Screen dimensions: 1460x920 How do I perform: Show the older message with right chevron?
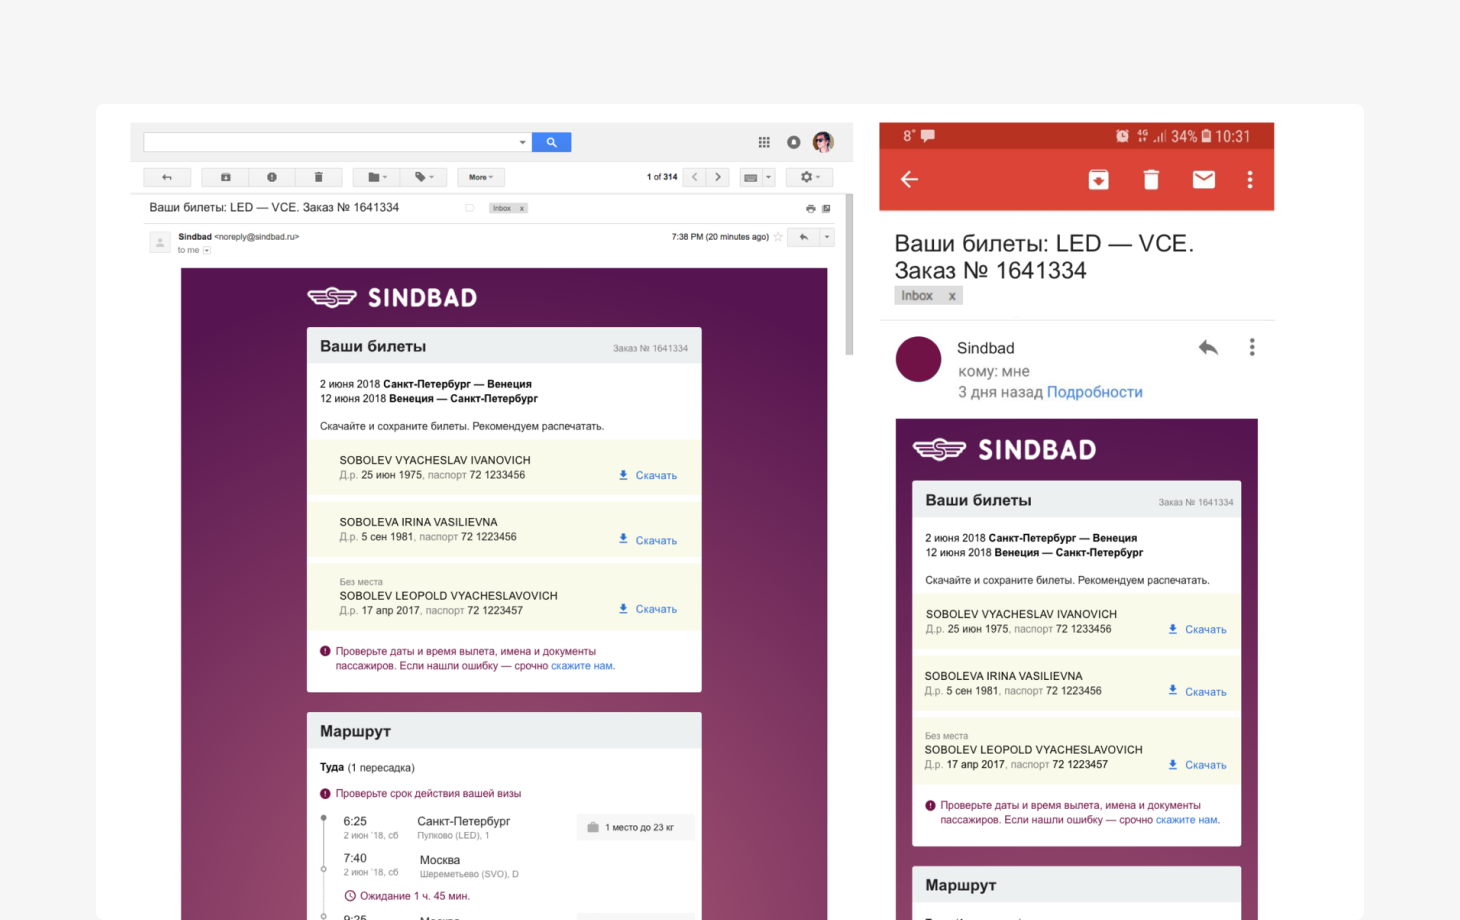coord(718,177)
